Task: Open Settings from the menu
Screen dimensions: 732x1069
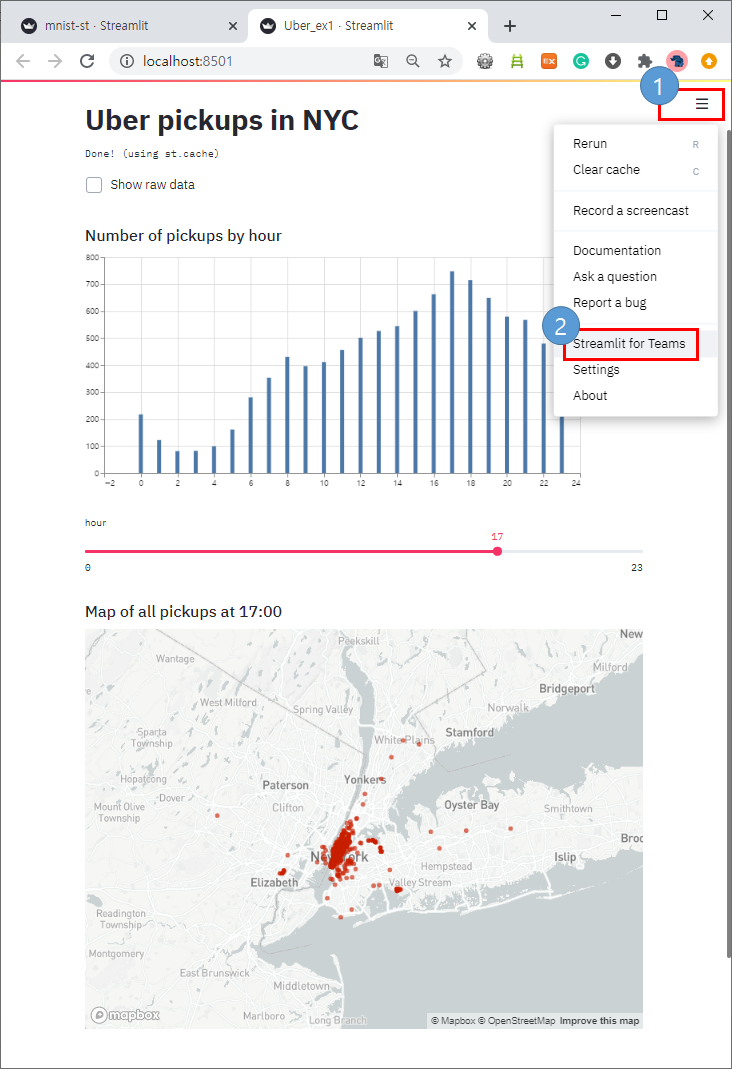Action: point(636,370)
